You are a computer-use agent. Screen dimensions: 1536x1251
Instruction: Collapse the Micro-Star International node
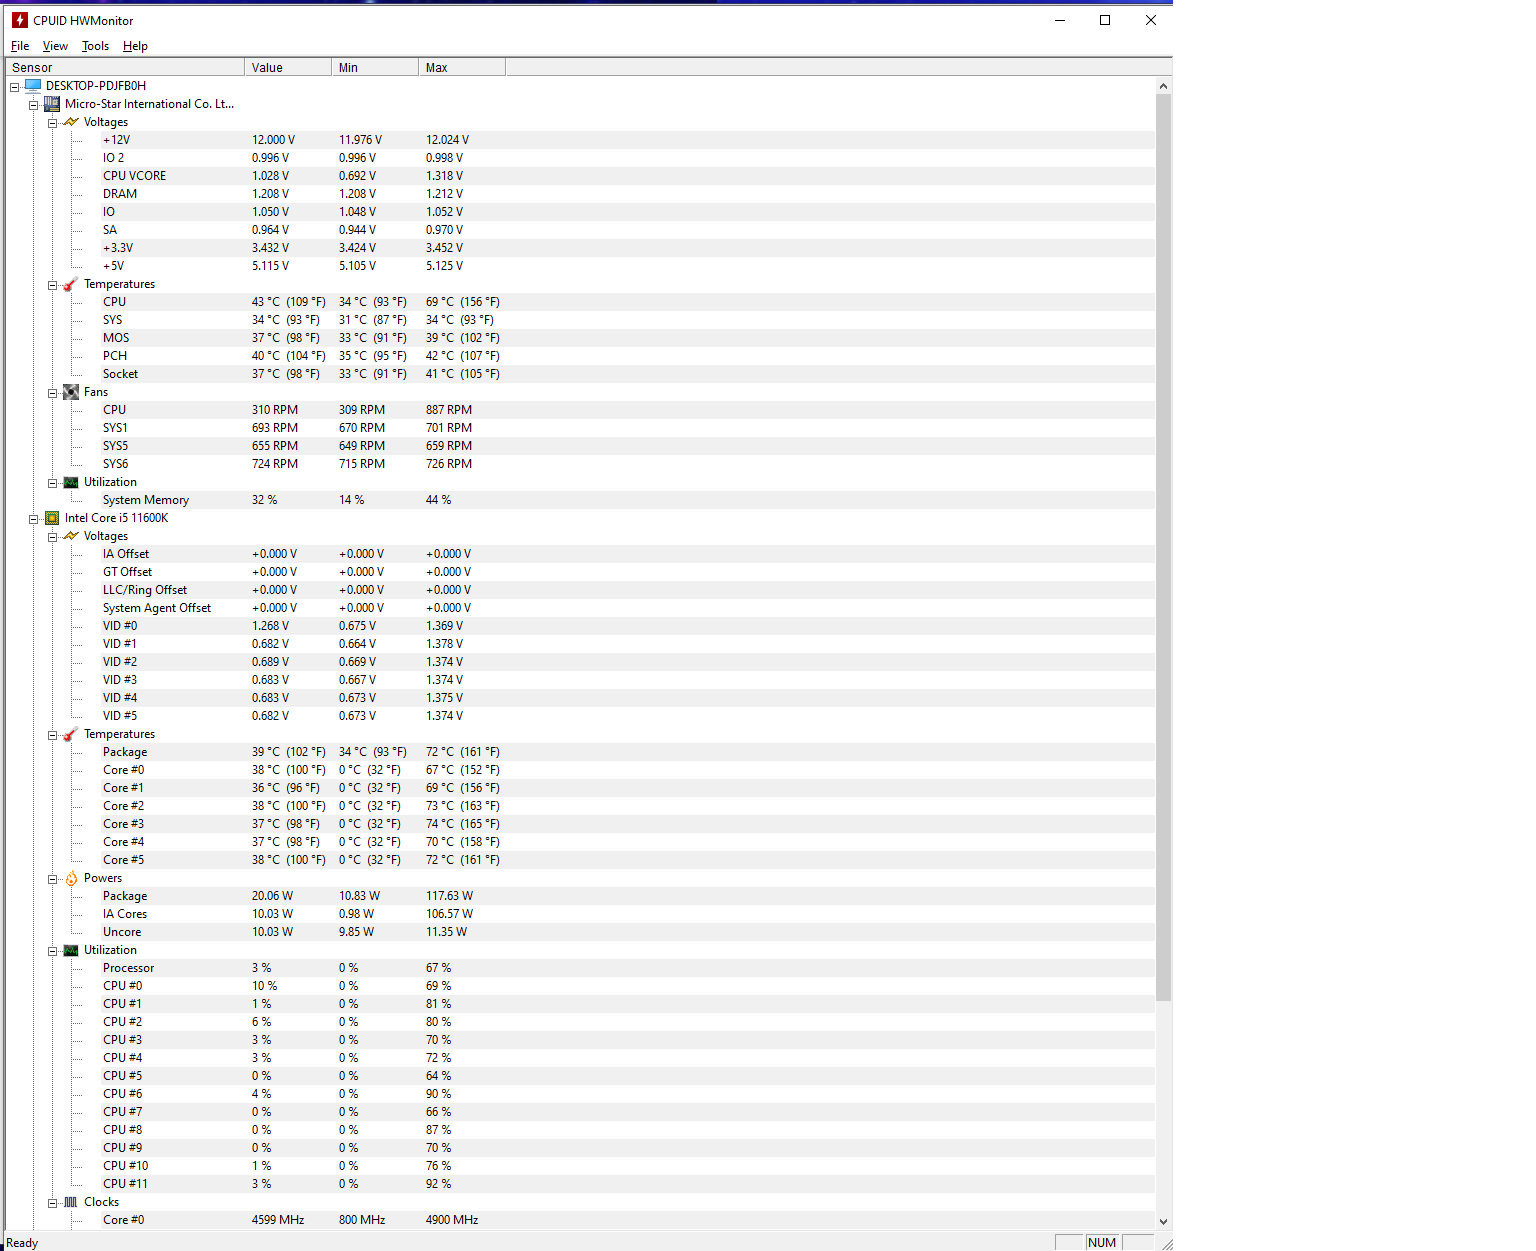pyautogui.click(x=33, y=105)
